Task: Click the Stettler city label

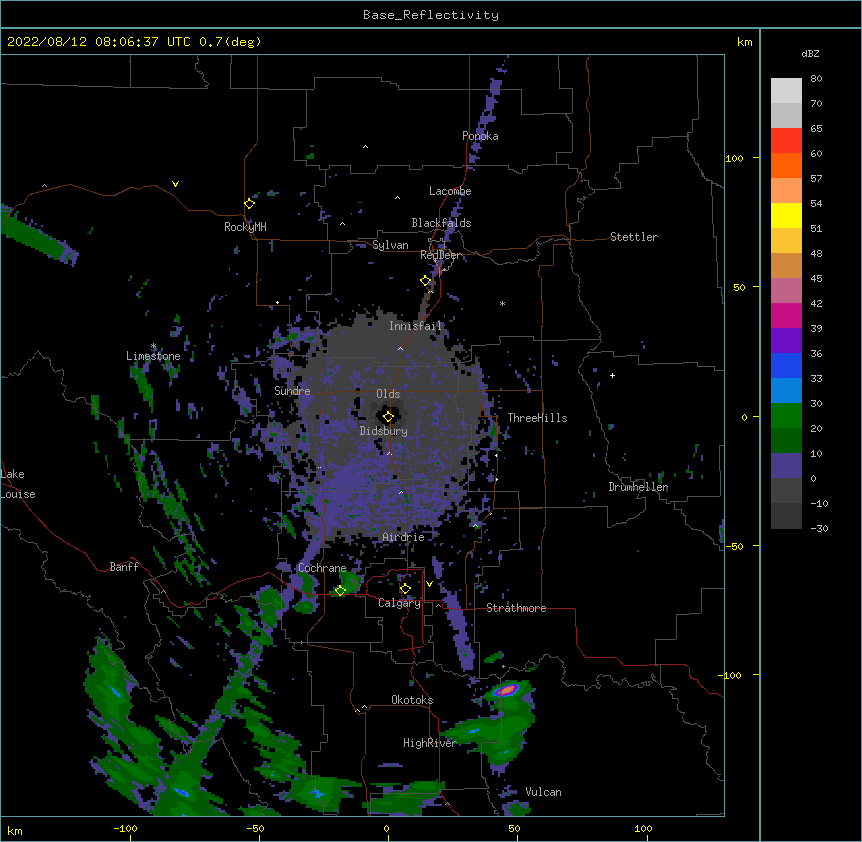Action: (634, 237)
